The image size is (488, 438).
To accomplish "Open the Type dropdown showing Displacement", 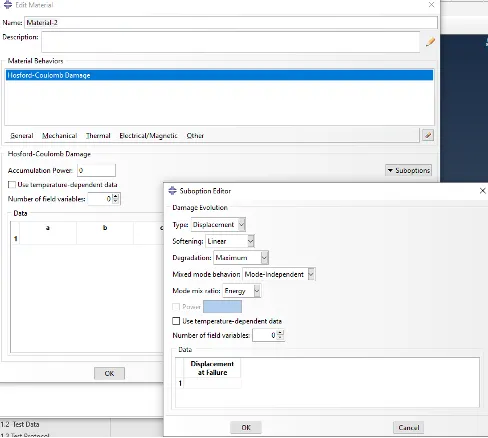I will (219, 224).
